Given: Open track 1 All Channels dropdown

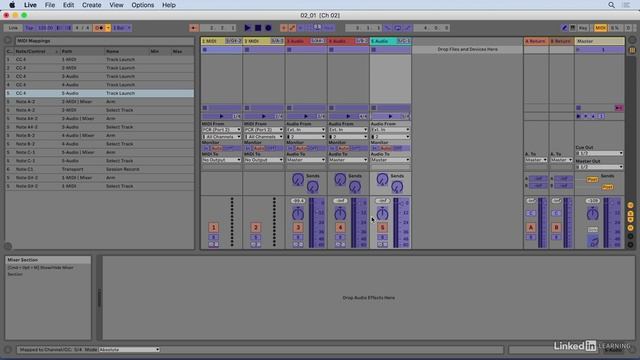Looking at the screenshot, I should pos(221,136).
